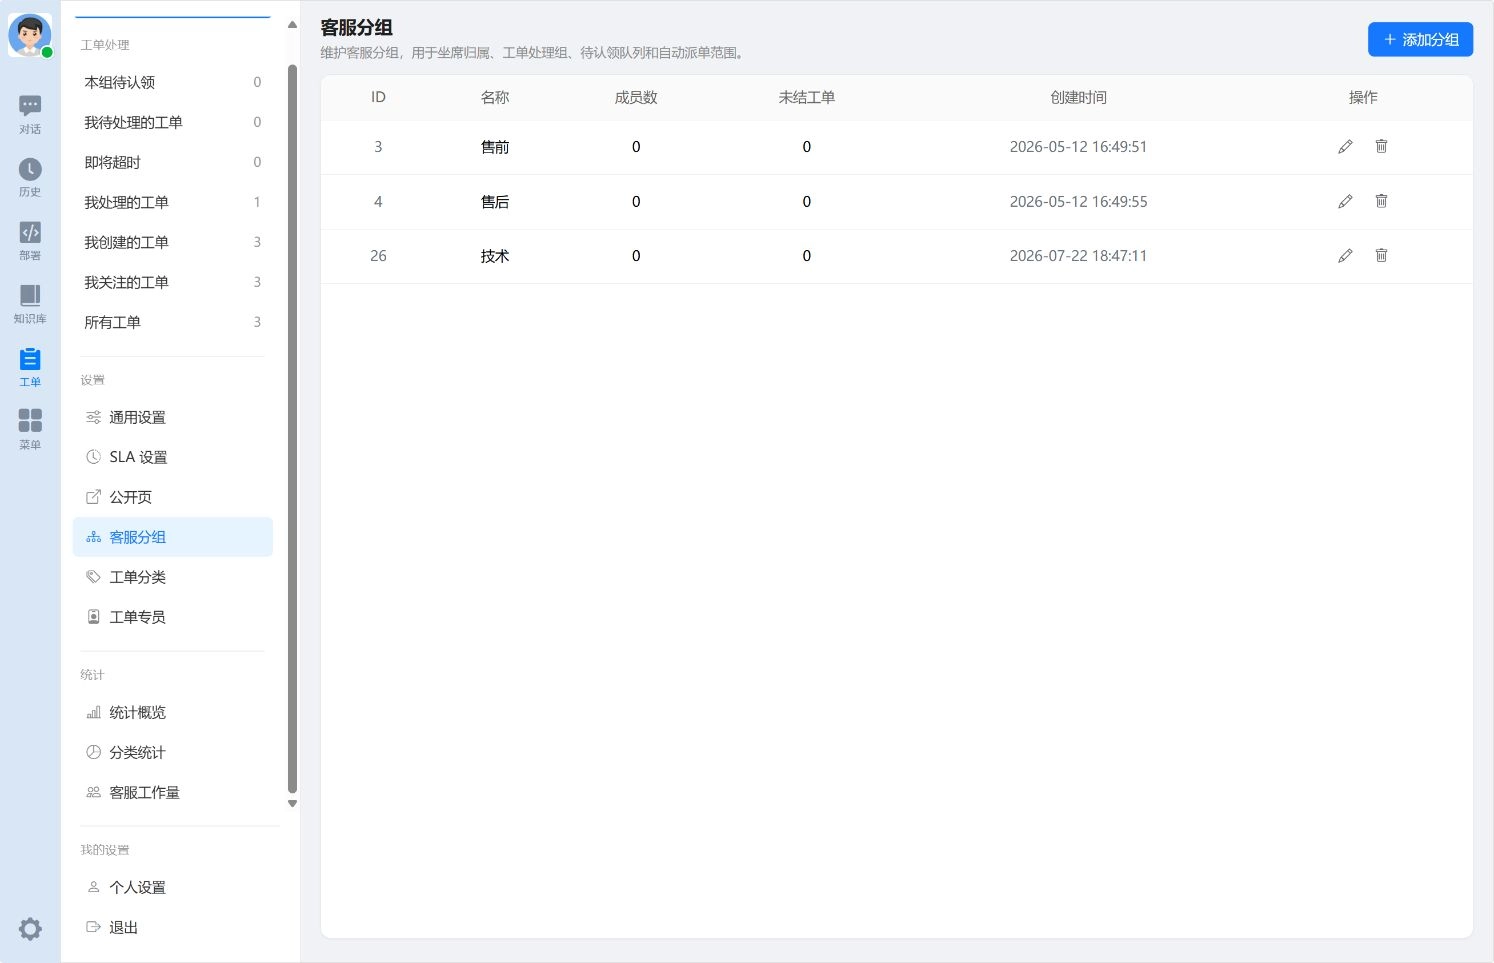Click creation time 2026-05-12 16:49:55

[x=1078, y=202]
